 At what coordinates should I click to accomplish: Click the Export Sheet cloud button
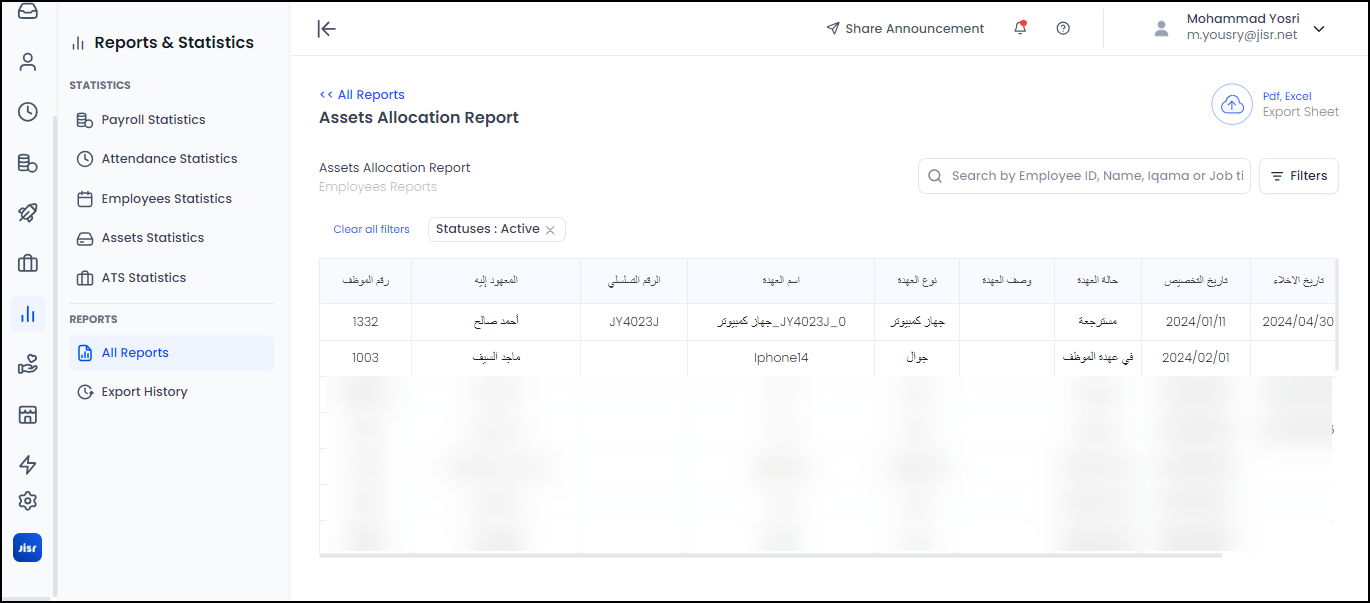click(1231, 103)
